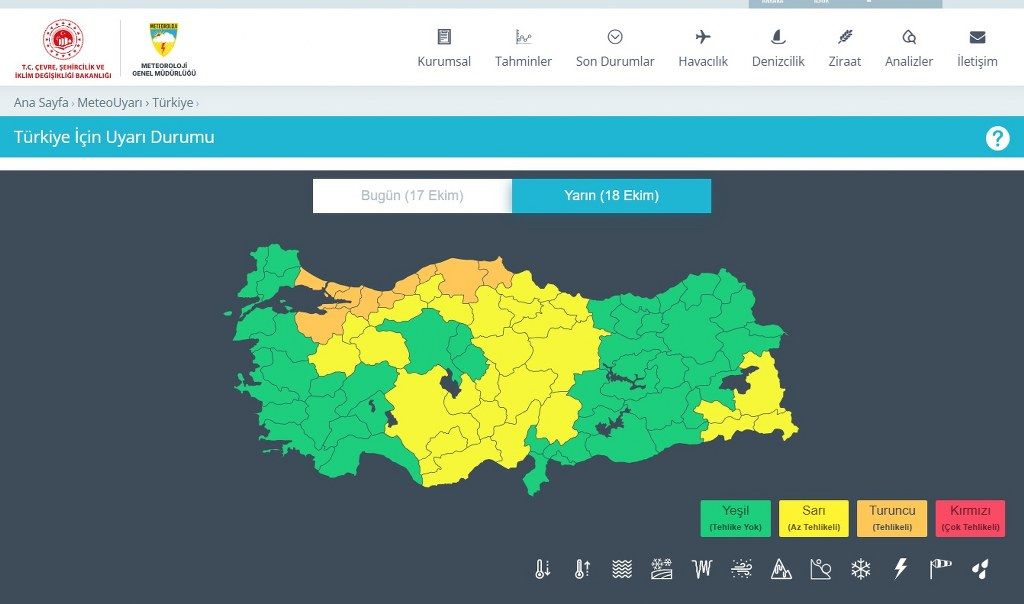Image resolution: width=1024 pixels, height=604 pixels.
Task: Click the Sarı (Az Tehlikeli) legend
Action: pyautogui.click(x=814, y=518)
